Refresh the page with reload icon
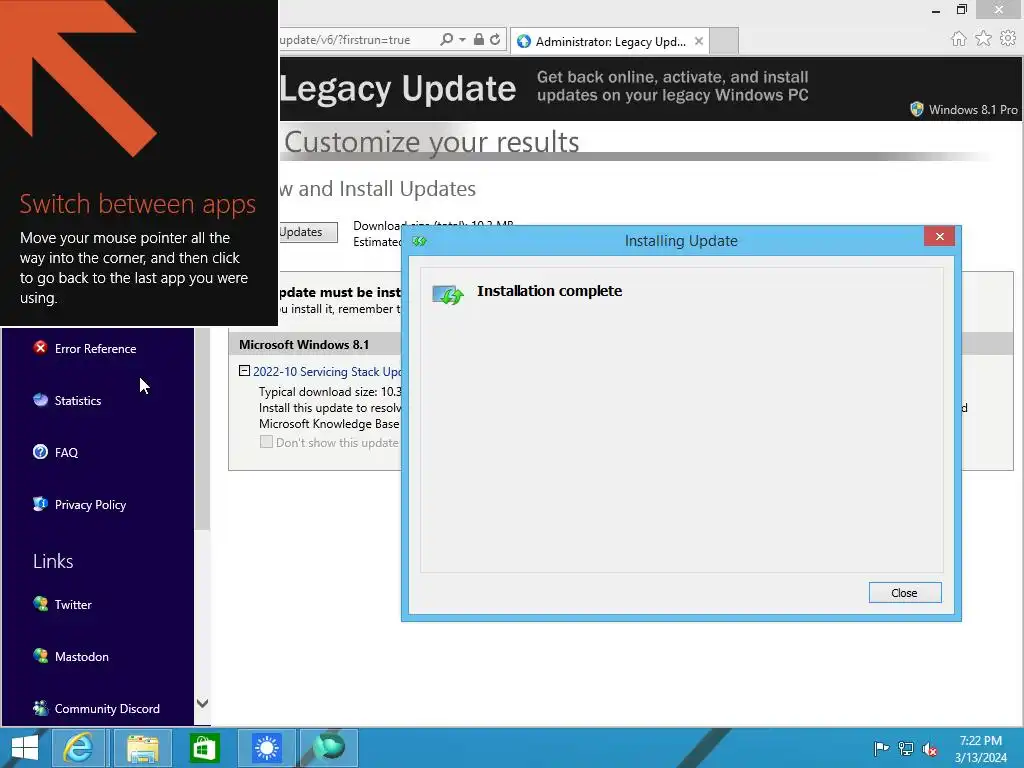The height and width of the screenshot is (768, 1024). click(495, 39)
